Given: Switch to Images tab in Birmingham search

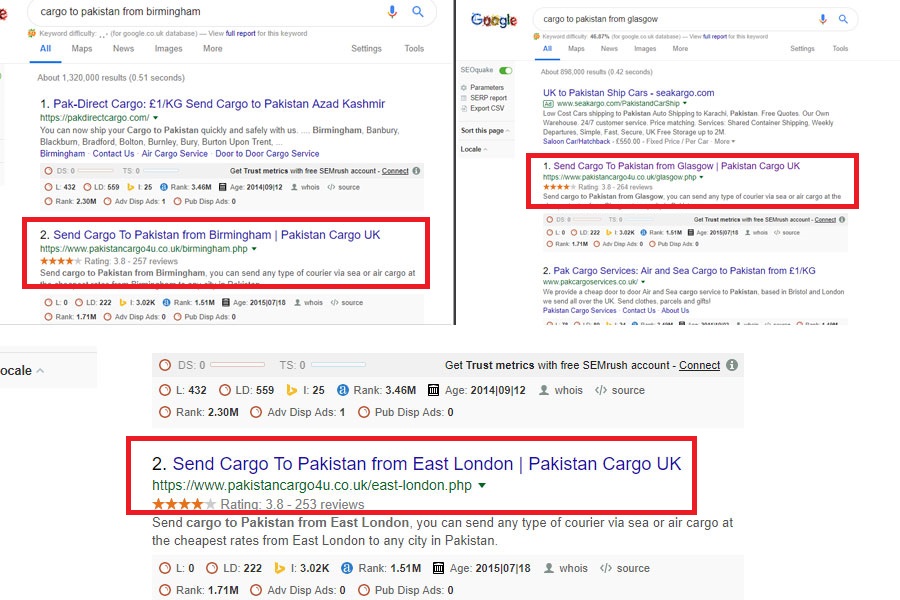Looking at the screenshot, I should [168, 49].
